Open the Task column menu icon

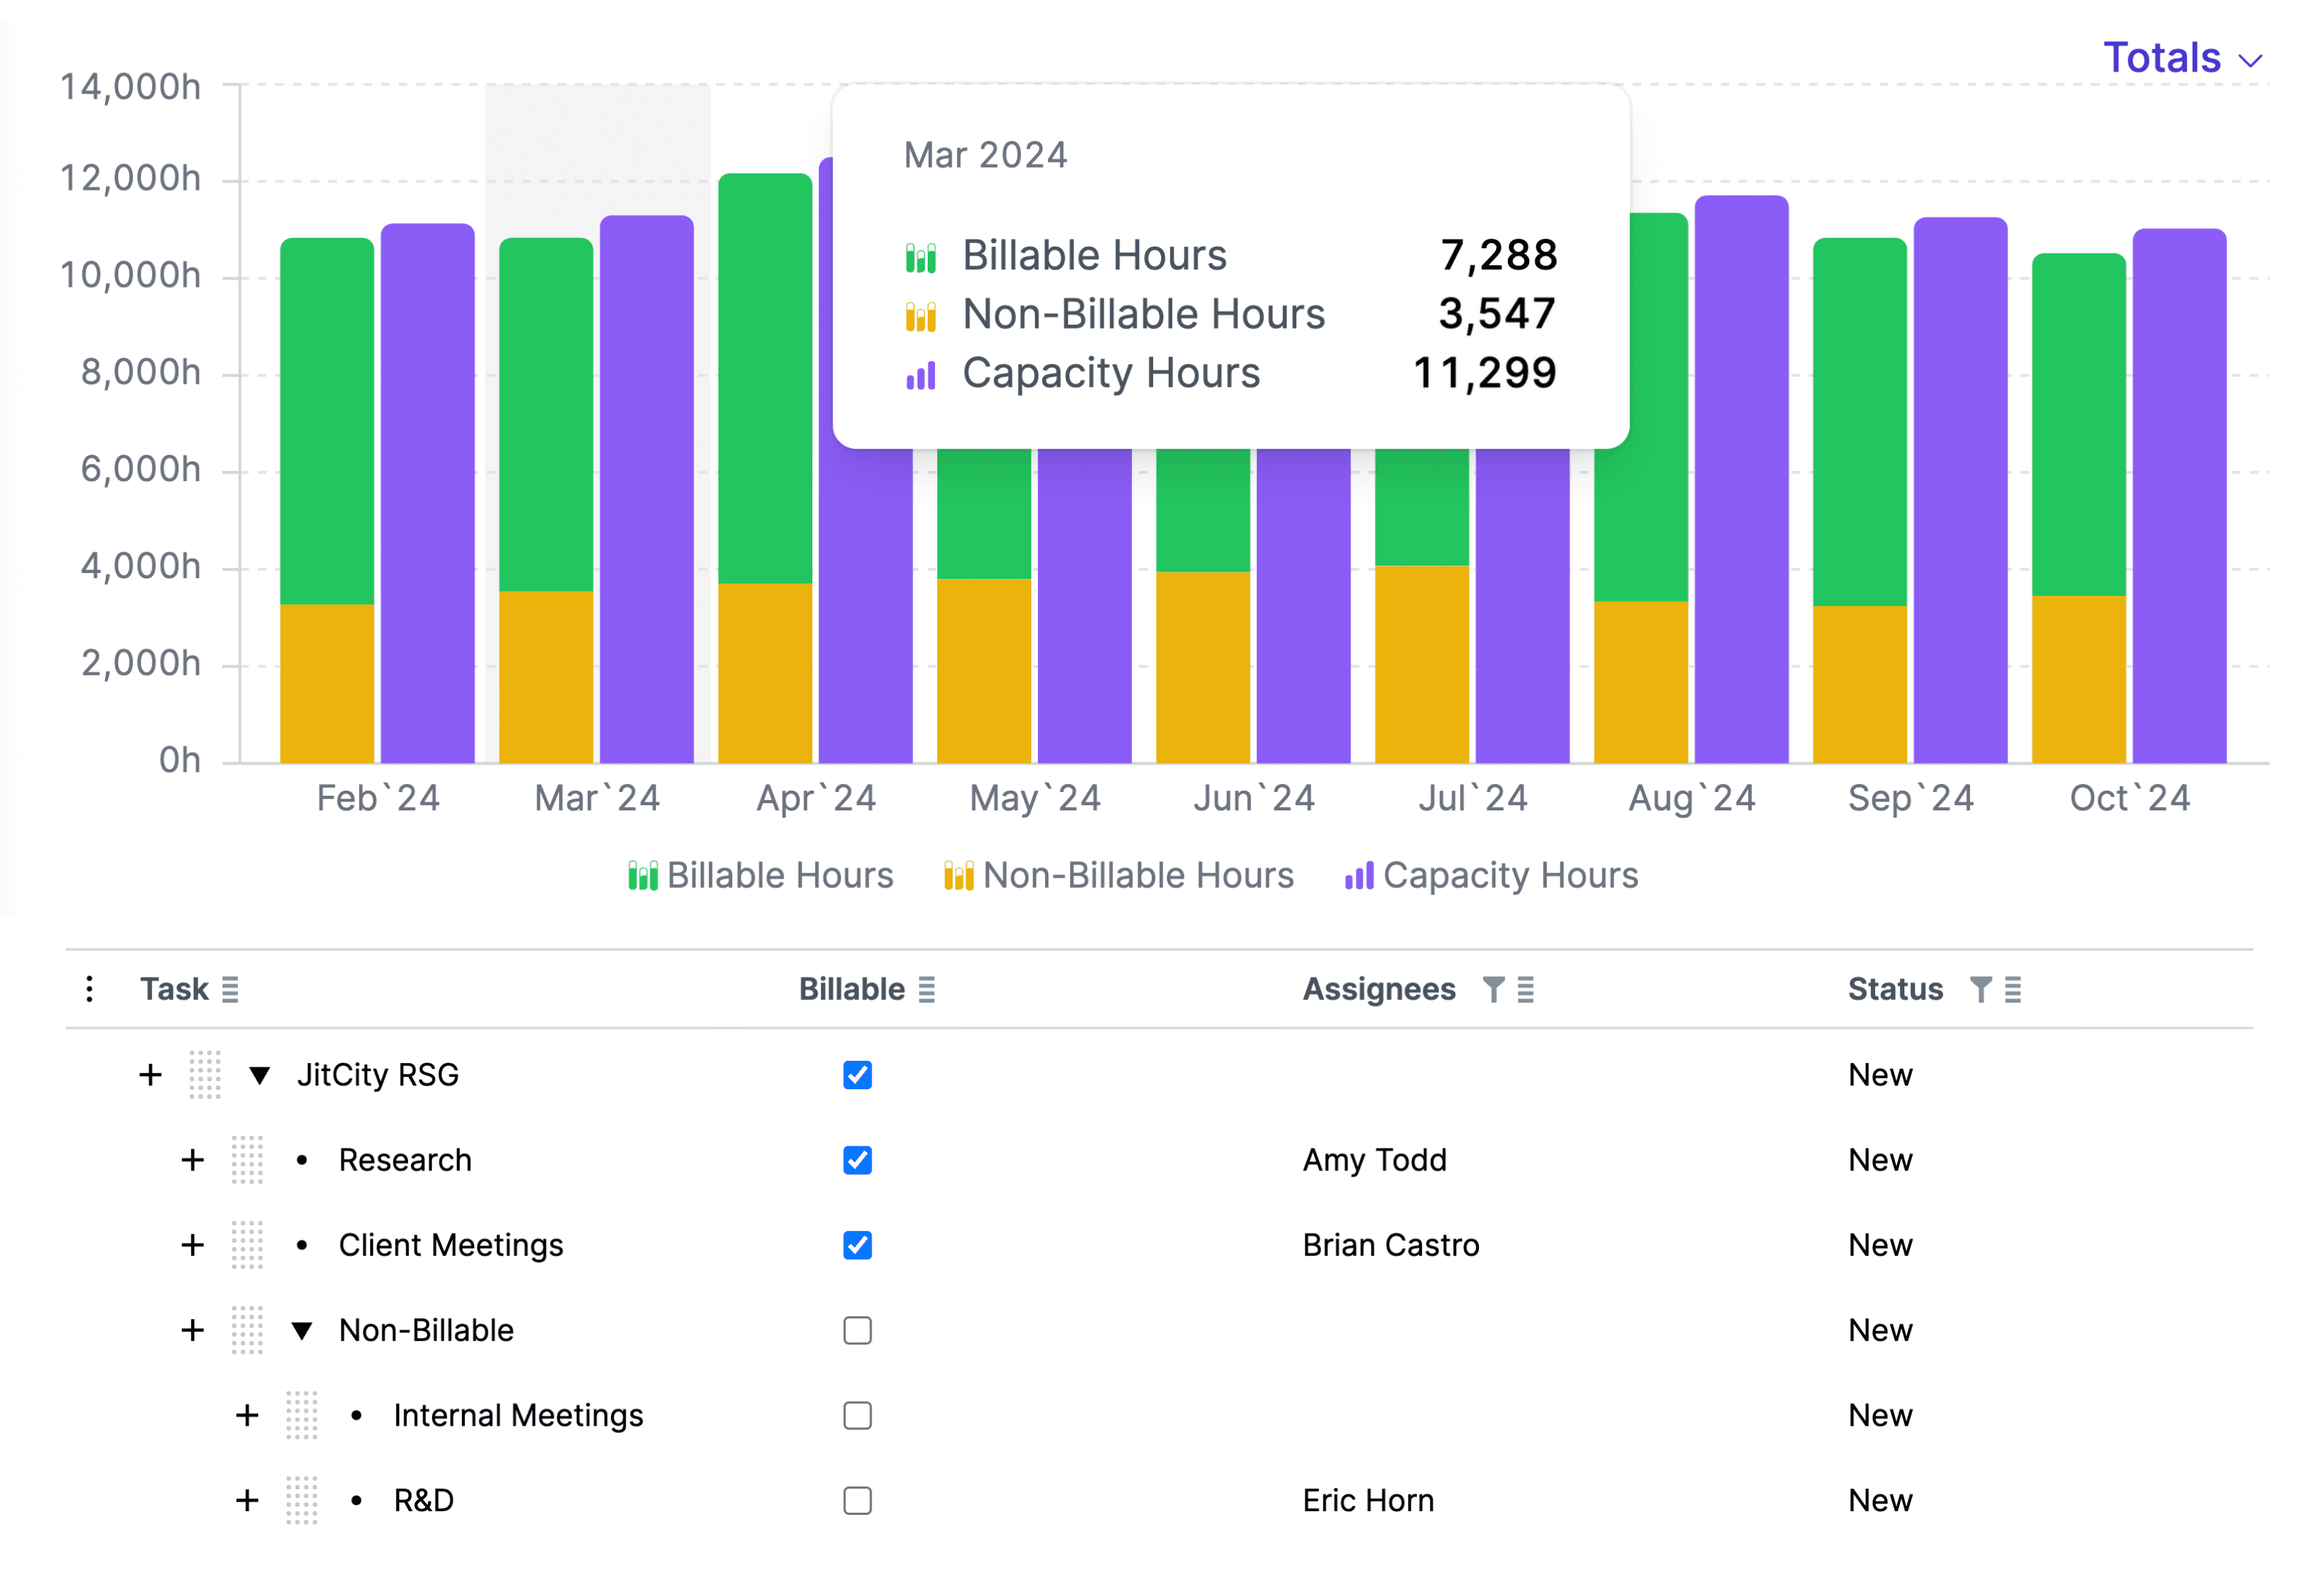[x=230, y=989]
